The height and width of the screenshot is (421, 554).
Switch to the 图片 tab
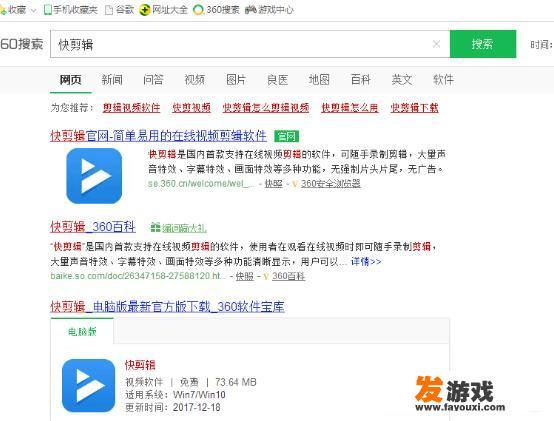pyautogui.click(x=236, y=79)
